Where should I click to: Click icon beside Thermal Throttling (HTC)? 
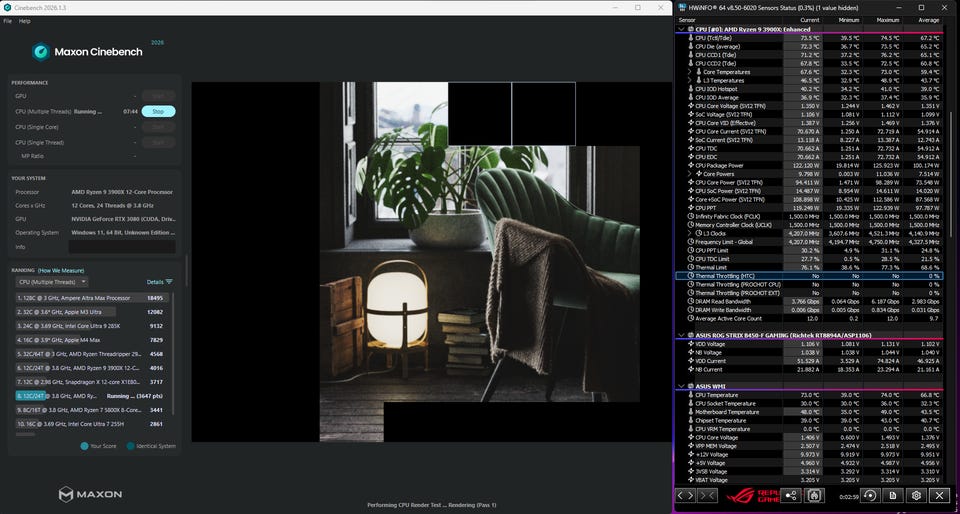pos(691,276)
